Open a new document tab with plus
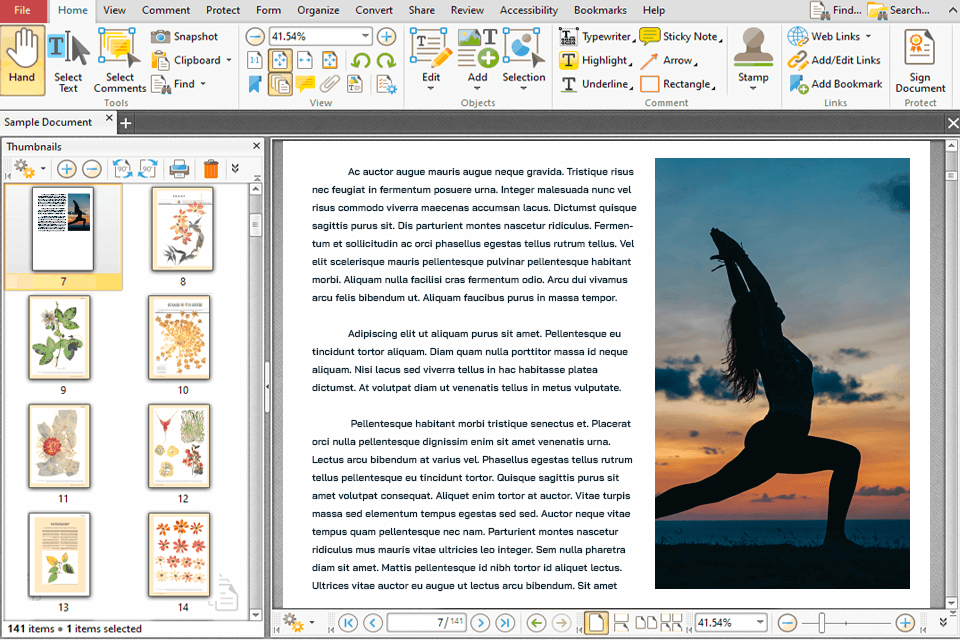960x640 pixels. click(126, 123)
